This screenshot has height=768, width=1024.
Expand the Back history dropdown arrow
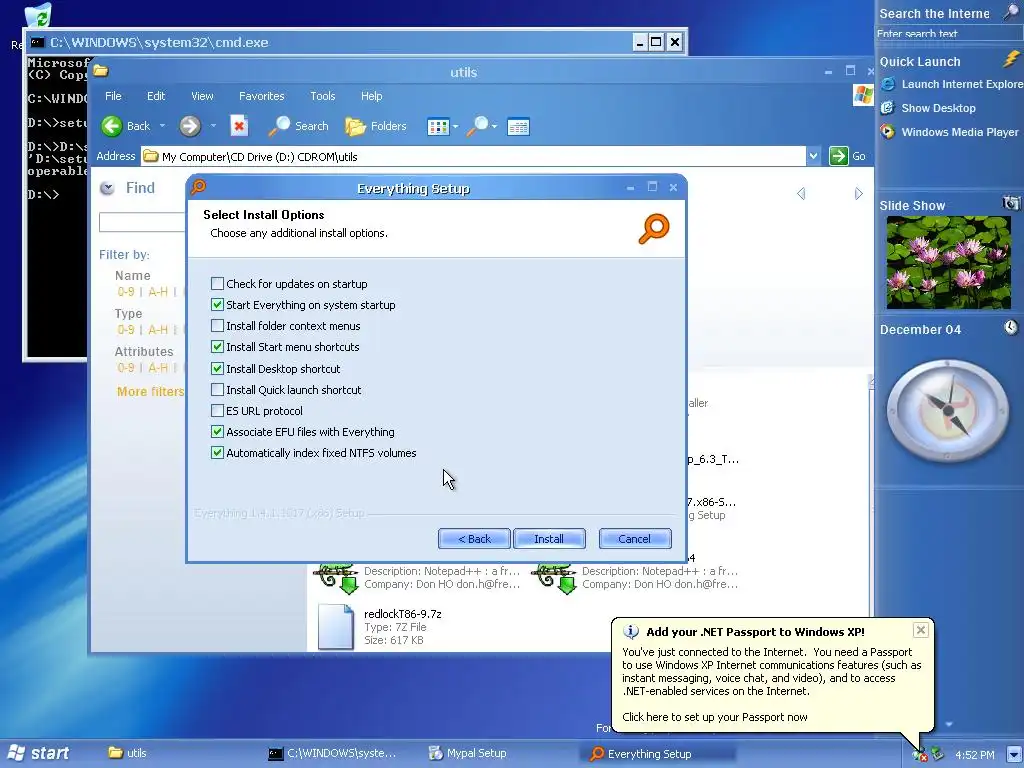tap(162, 126)
